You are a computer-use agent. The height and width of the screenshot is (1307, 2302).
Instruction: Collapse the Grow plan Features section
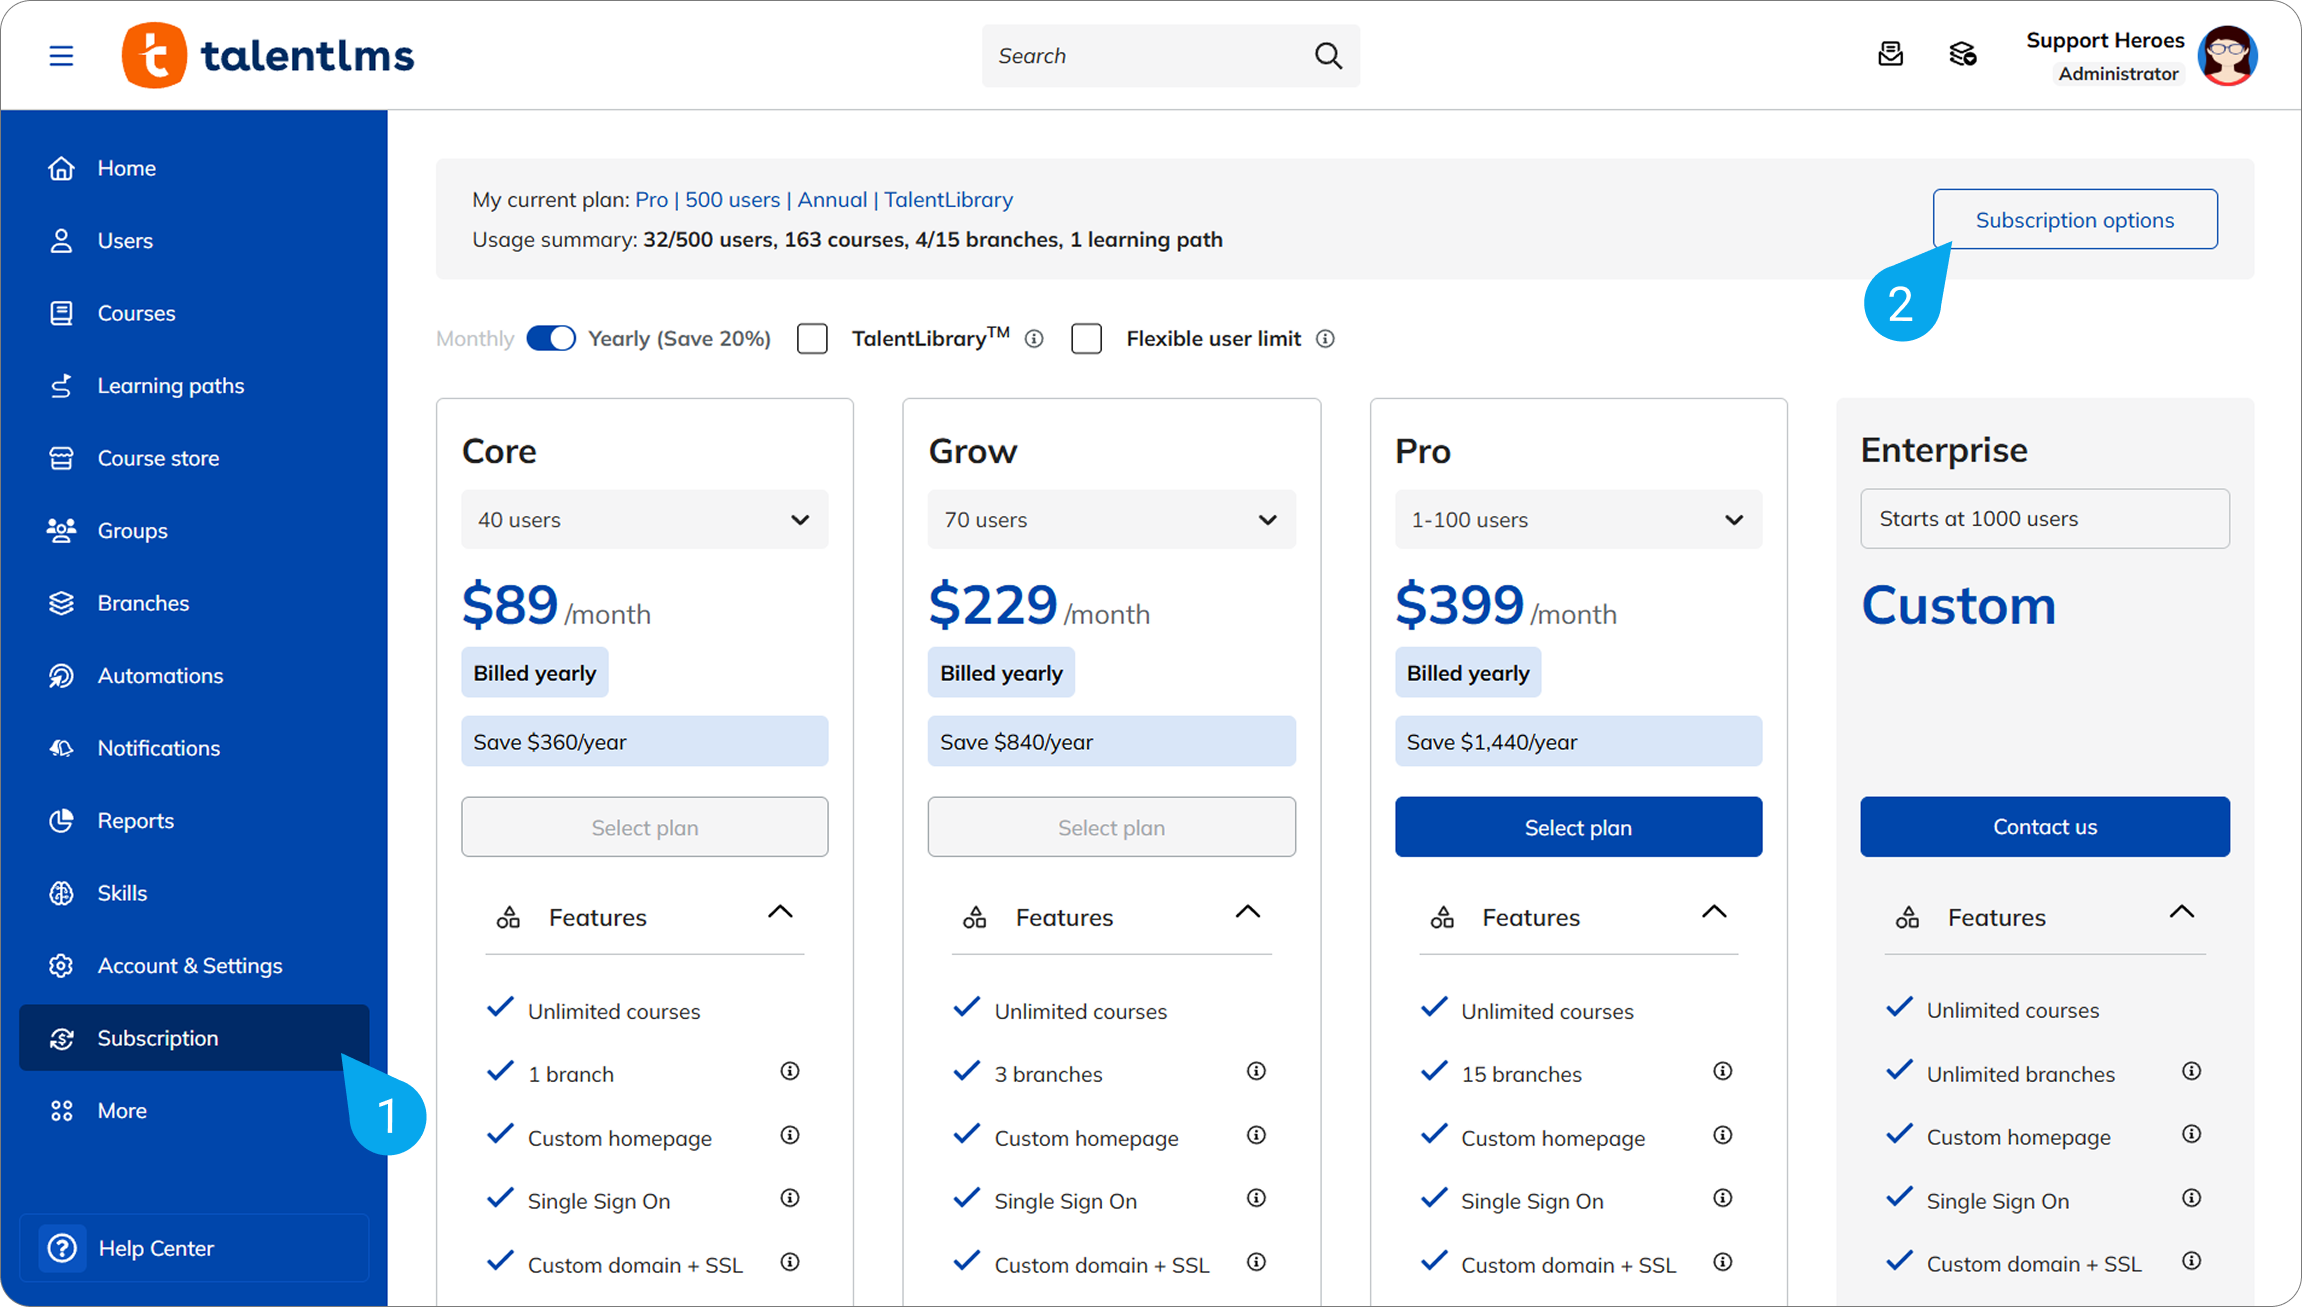tap(1247, 912)
